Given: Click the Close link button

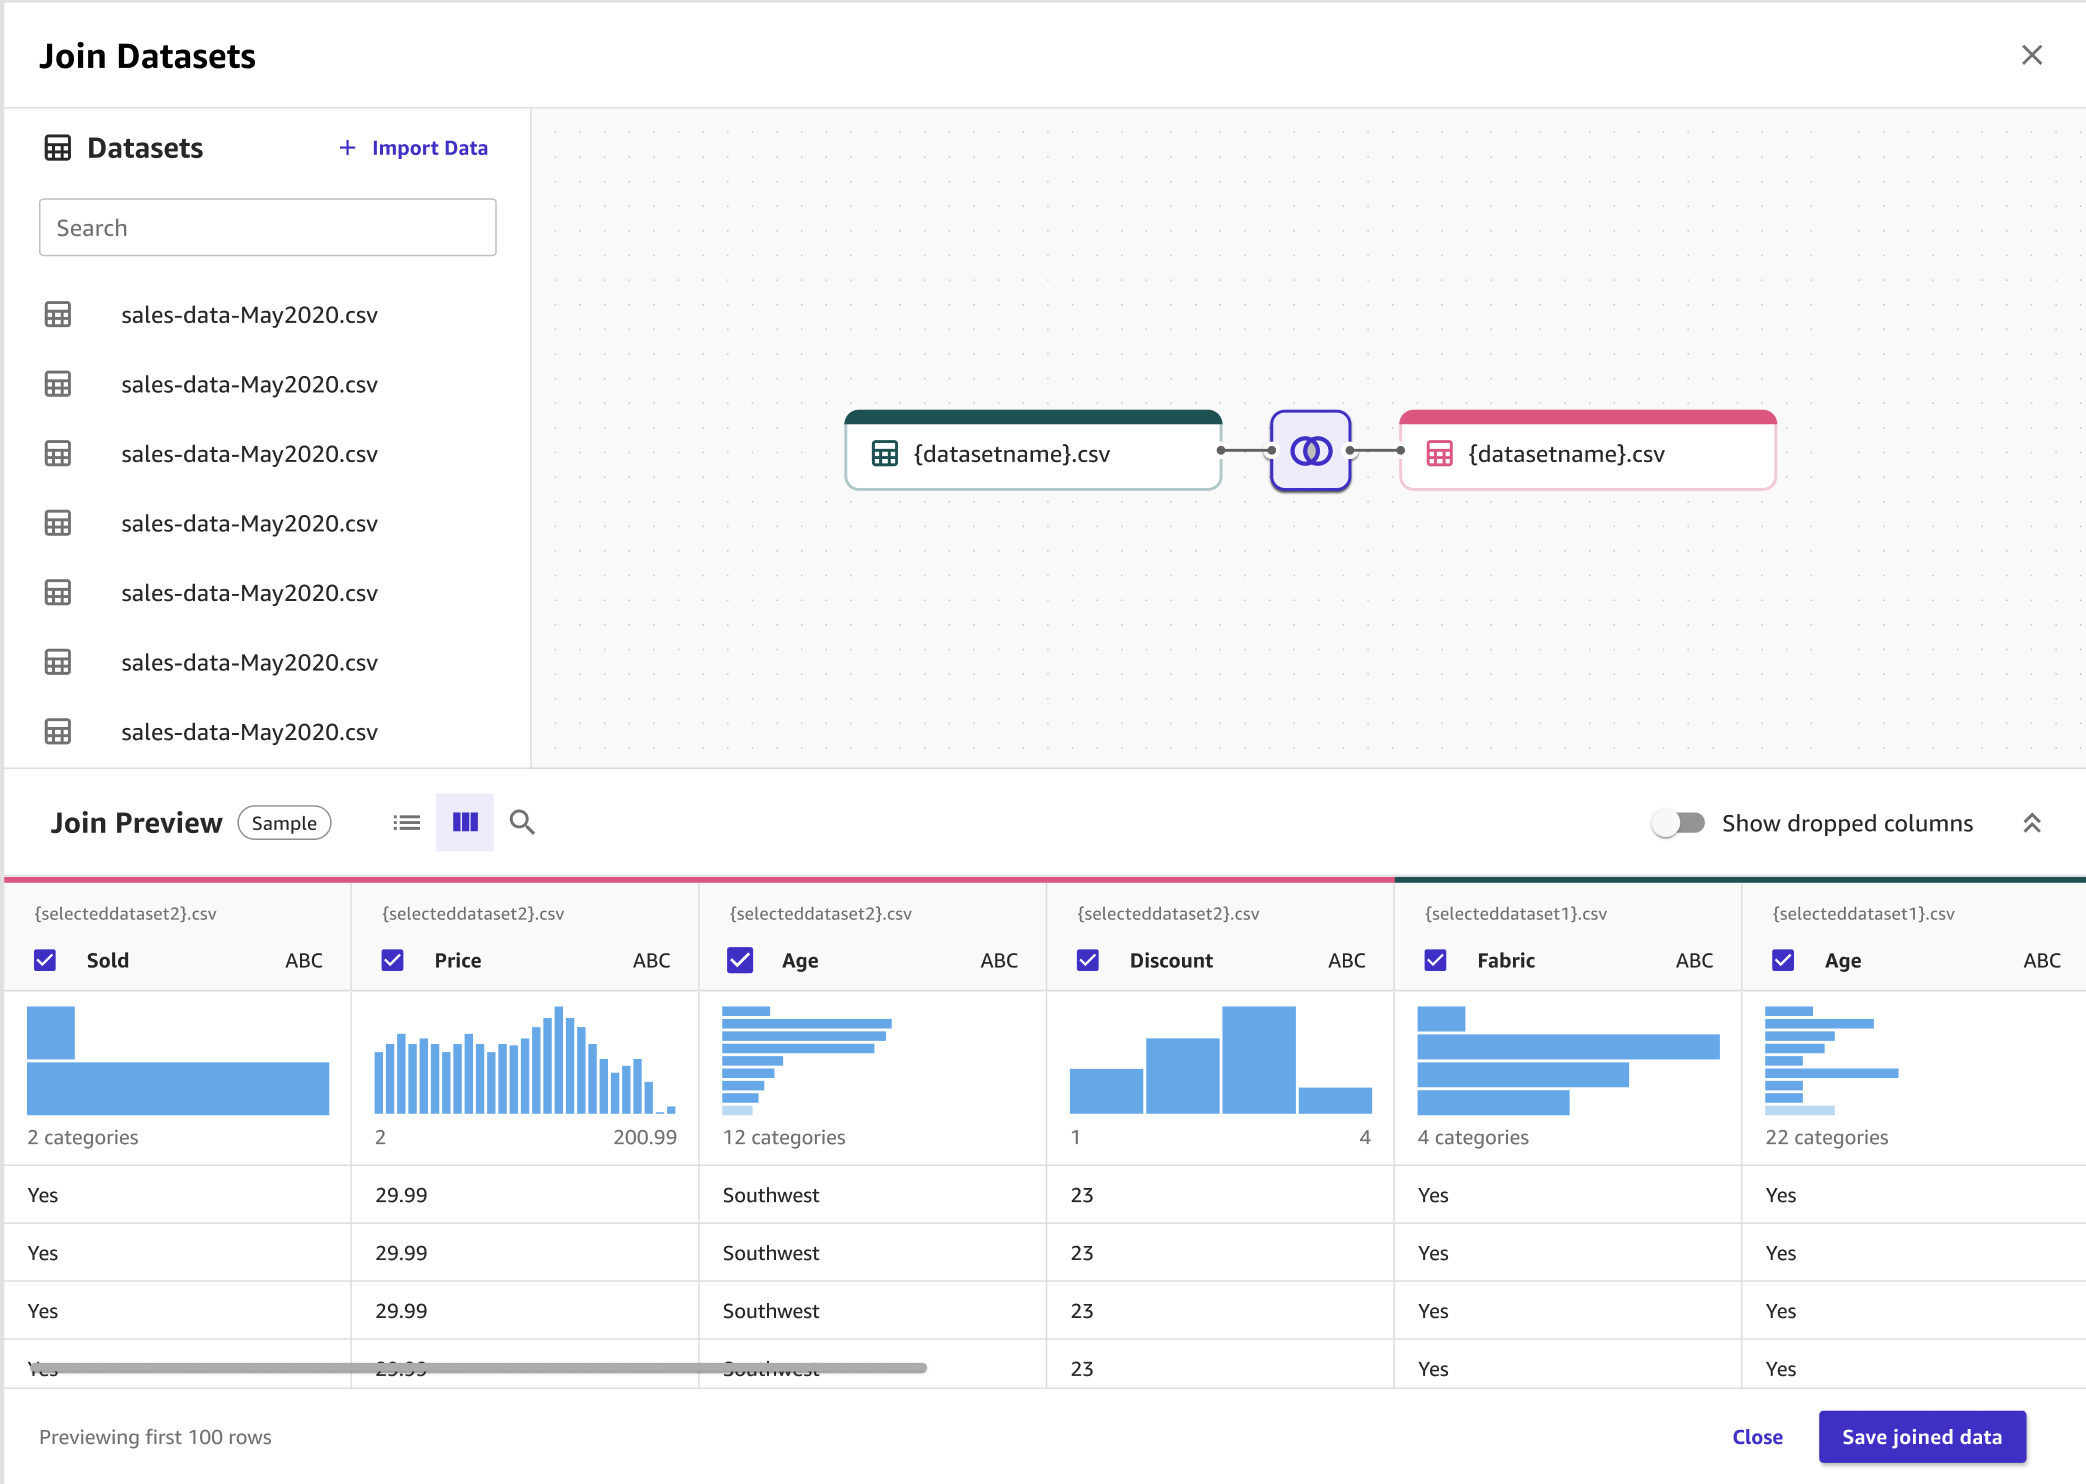Looking at the screenshot, I should (1757, 1437).
